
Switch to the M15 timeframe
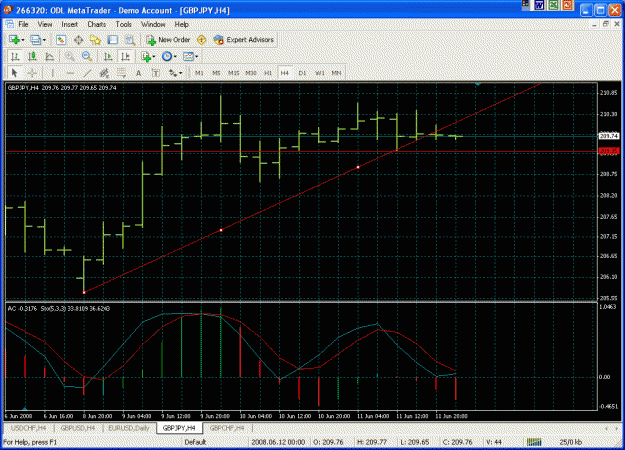234,73
